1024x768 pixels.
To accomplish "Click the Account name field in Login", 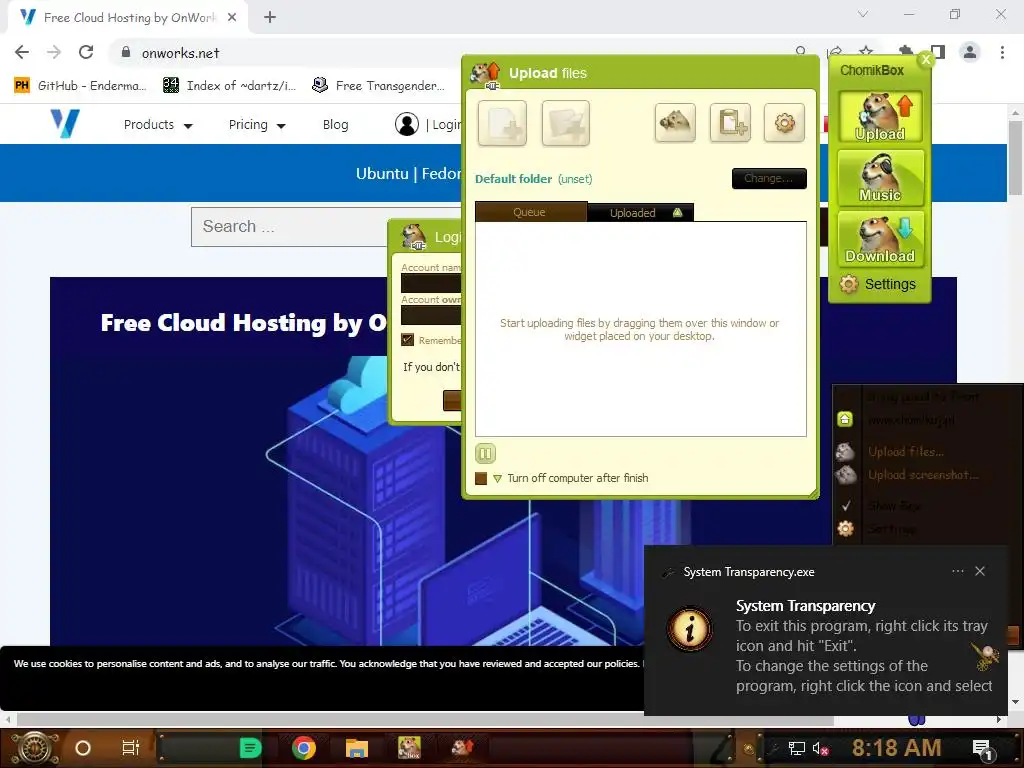I will pos(431,283).
